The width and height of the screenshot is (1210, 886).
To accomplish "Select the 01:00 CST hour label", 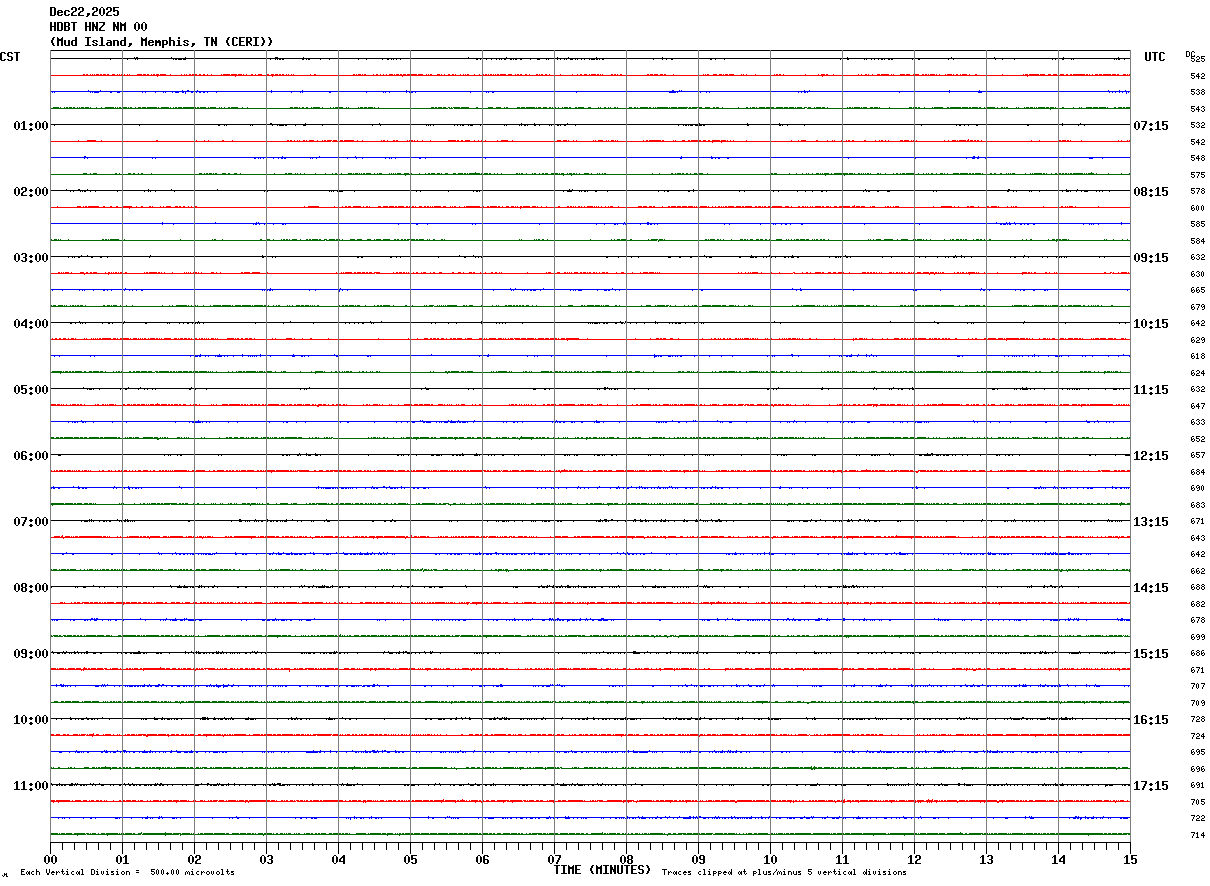I will (31, 126).
